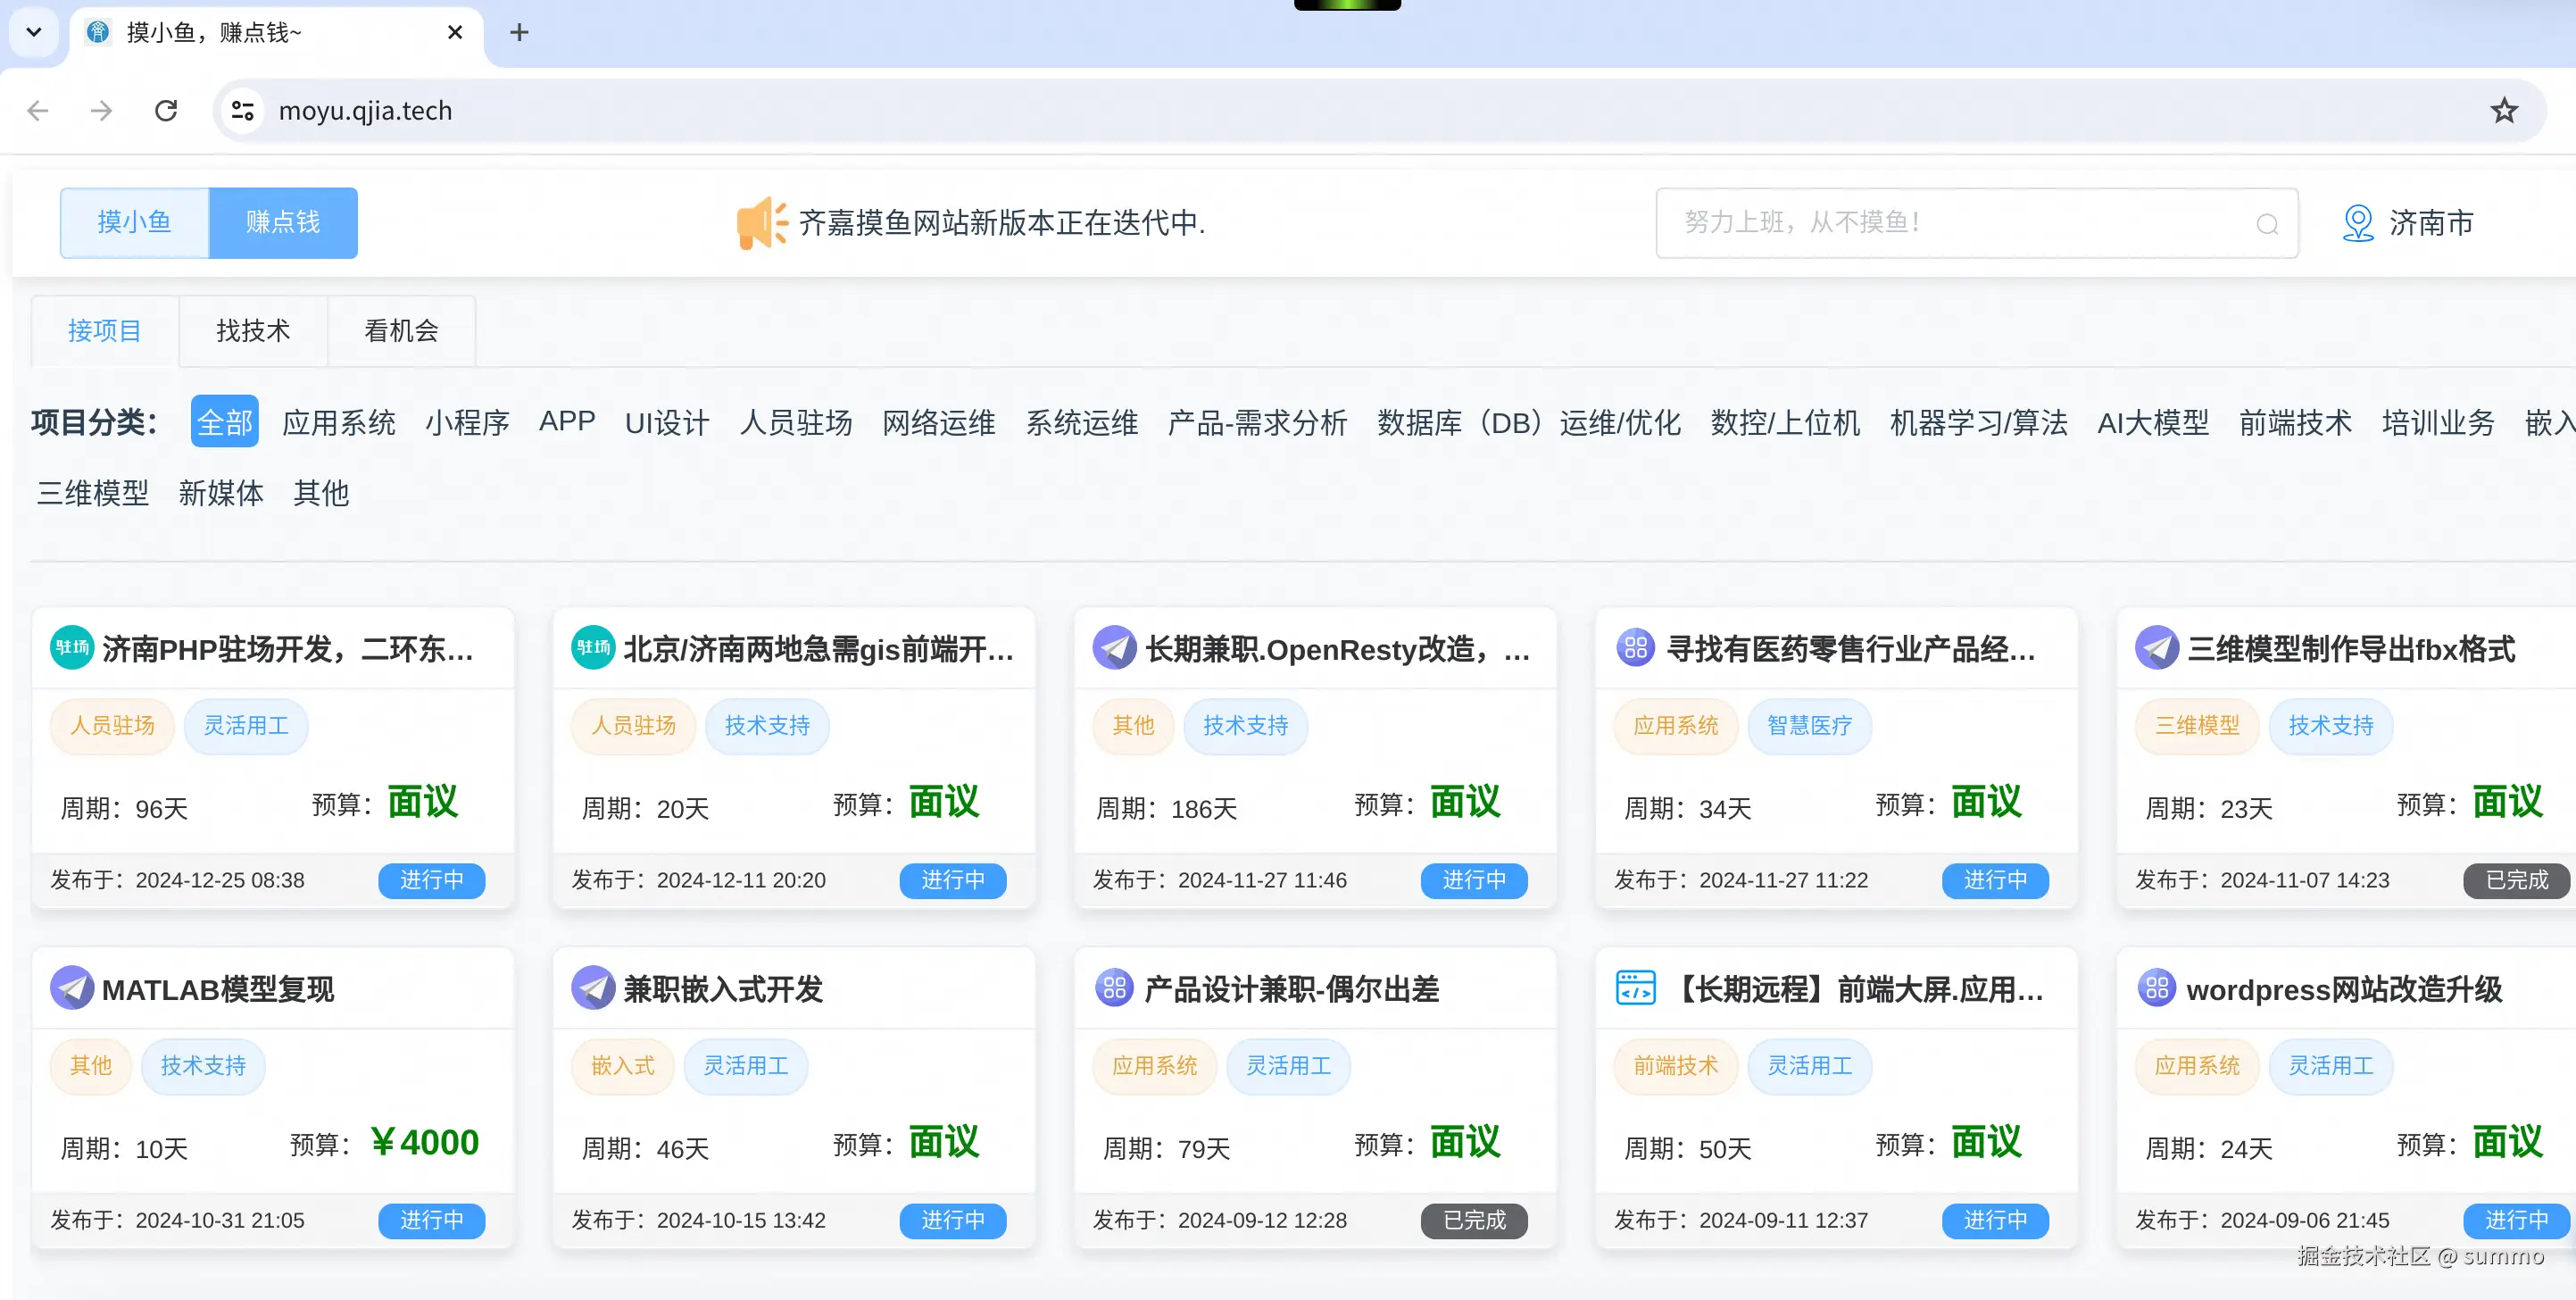
Task: Click paper plane icon on MATLAB模型复现 card
Action: 72,988
